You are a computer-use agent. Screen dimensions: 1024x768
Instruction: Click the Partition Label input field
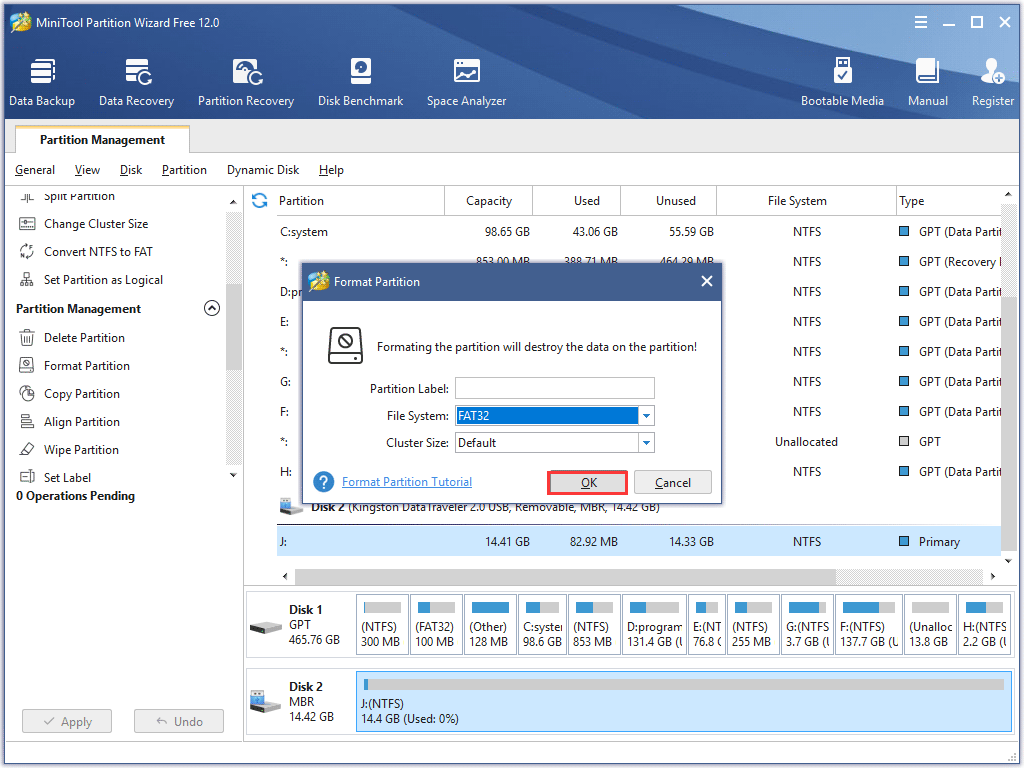[x=554, y=389]
